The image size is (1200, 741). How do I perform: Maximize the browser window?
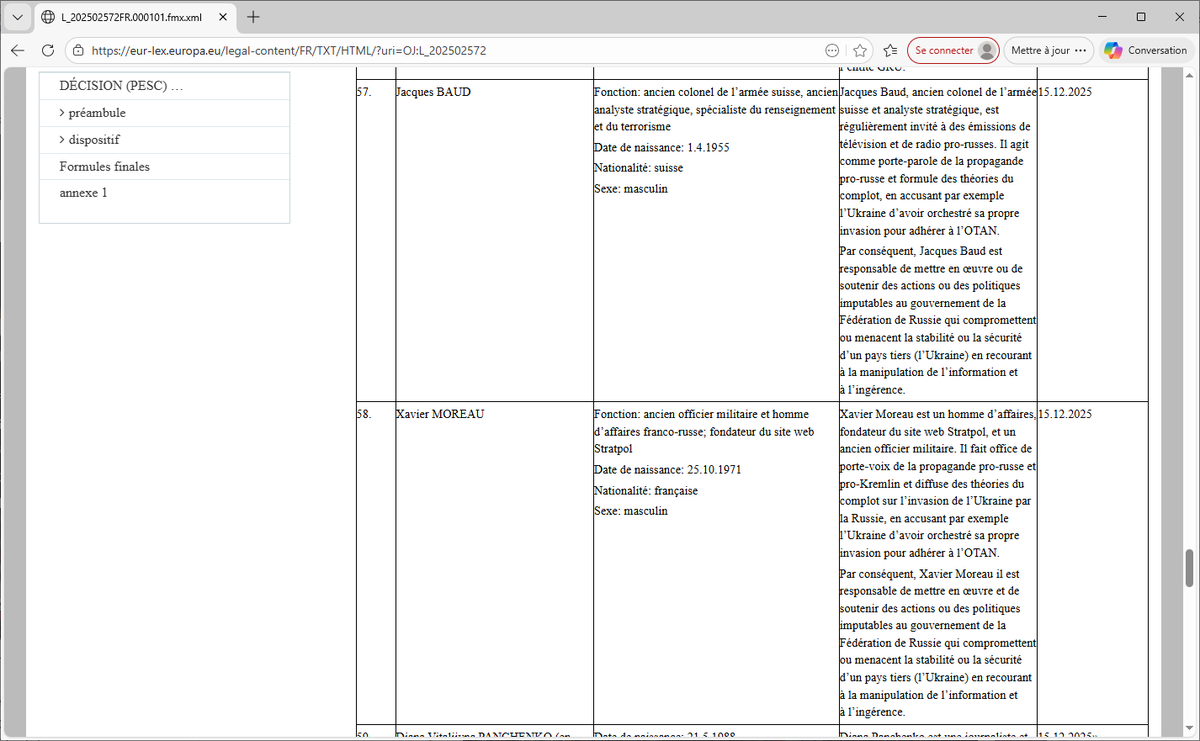(1141, 17)
